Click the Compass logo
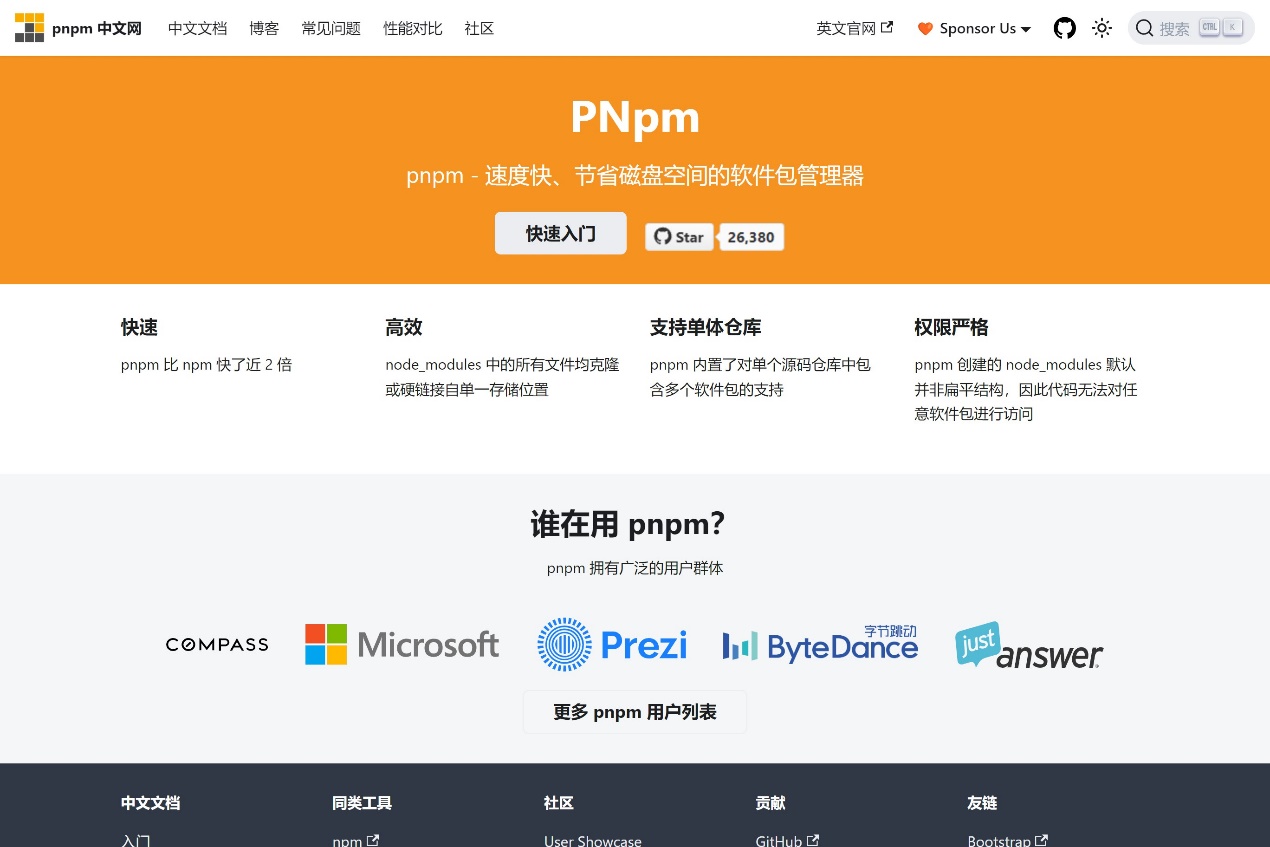 pyautogui.click(x=217, y=645)
